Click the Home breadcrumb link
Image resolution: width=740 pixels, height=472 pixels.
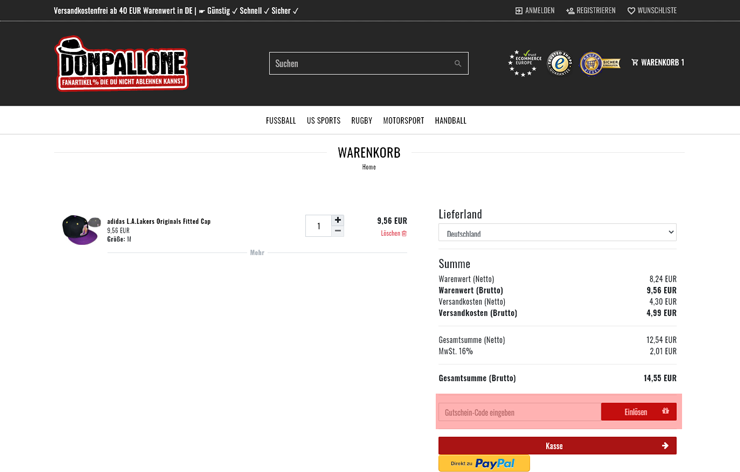[x=369, y=167]
